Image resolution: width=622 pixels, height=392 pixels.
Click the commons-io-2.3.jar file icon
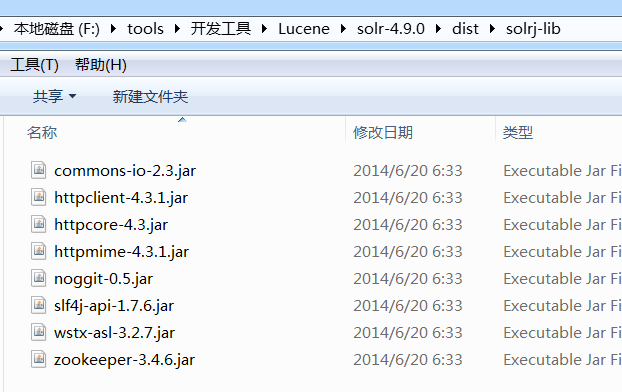tap(38, 170)
